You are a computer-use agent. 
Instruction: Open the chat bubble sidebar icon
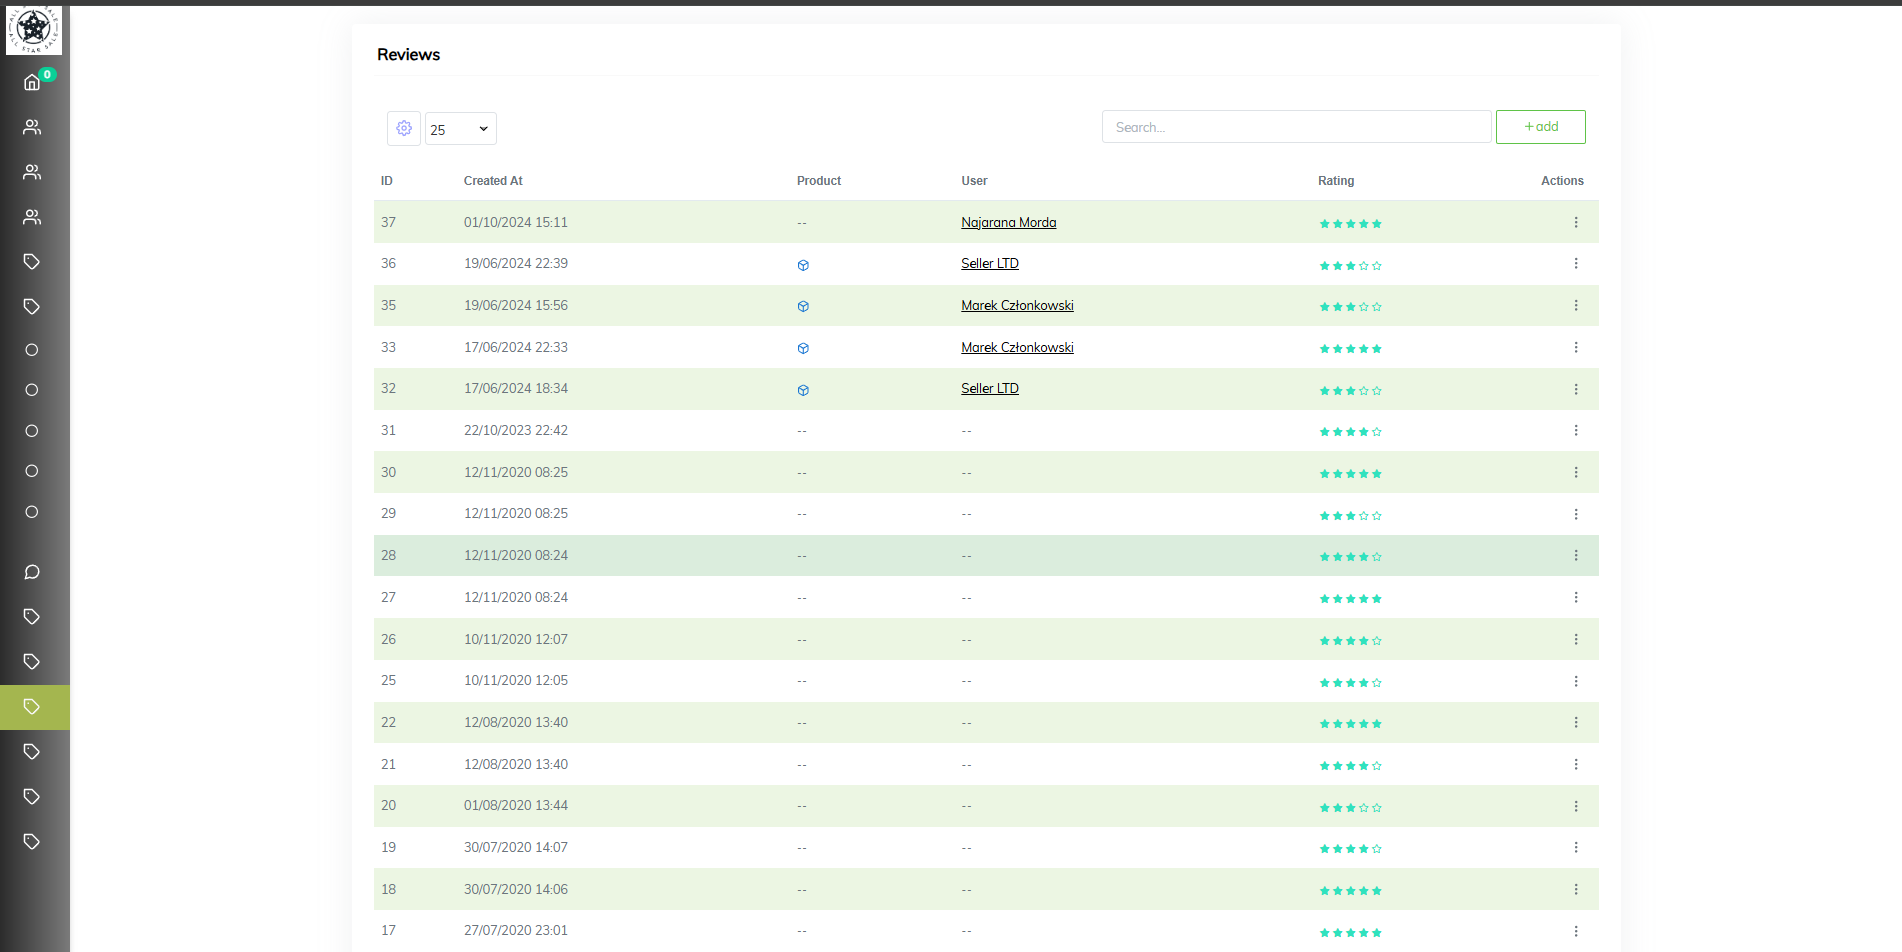(32, 572)
